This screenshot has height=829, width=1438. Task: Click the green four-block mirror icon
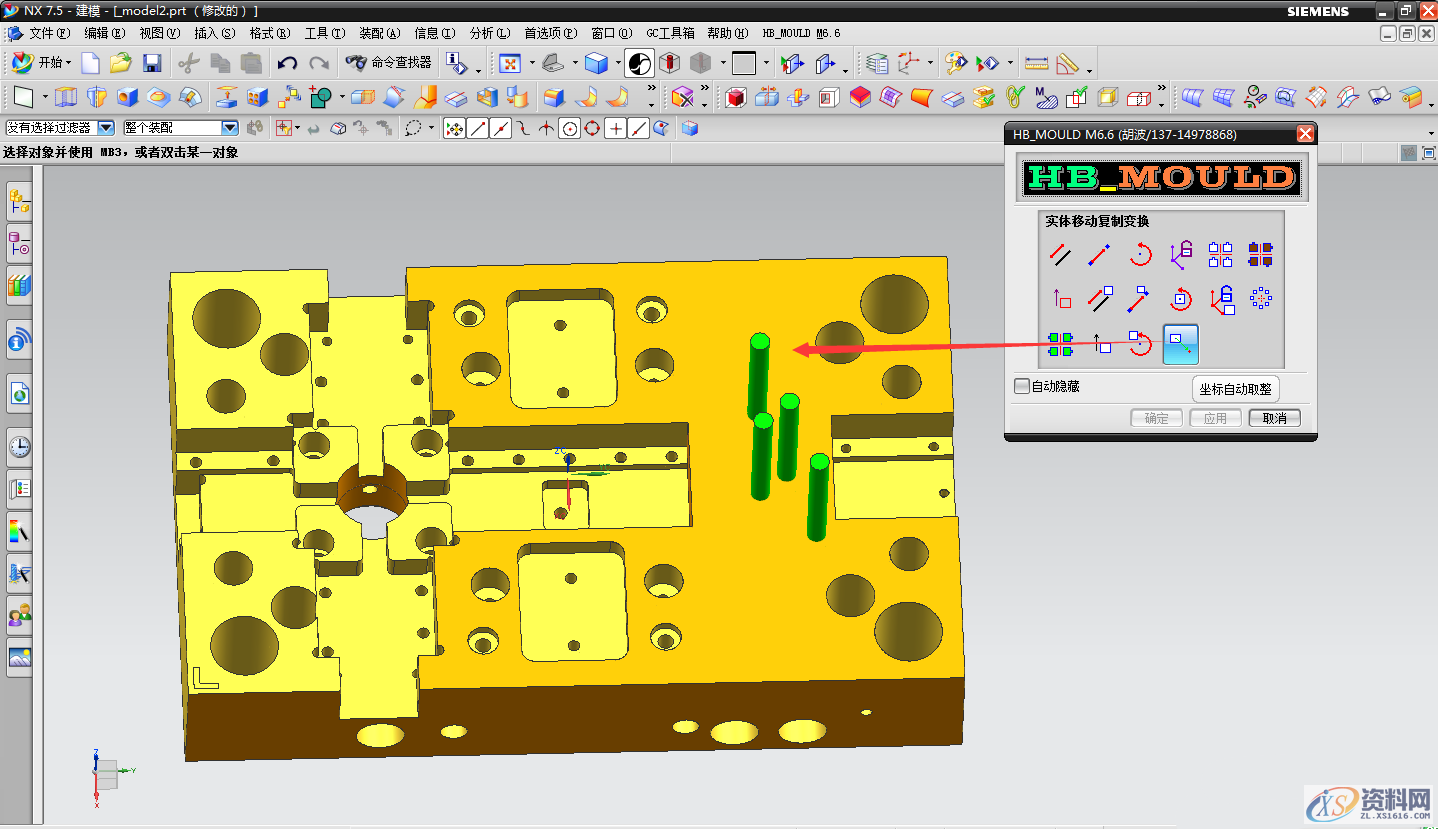1060,344
